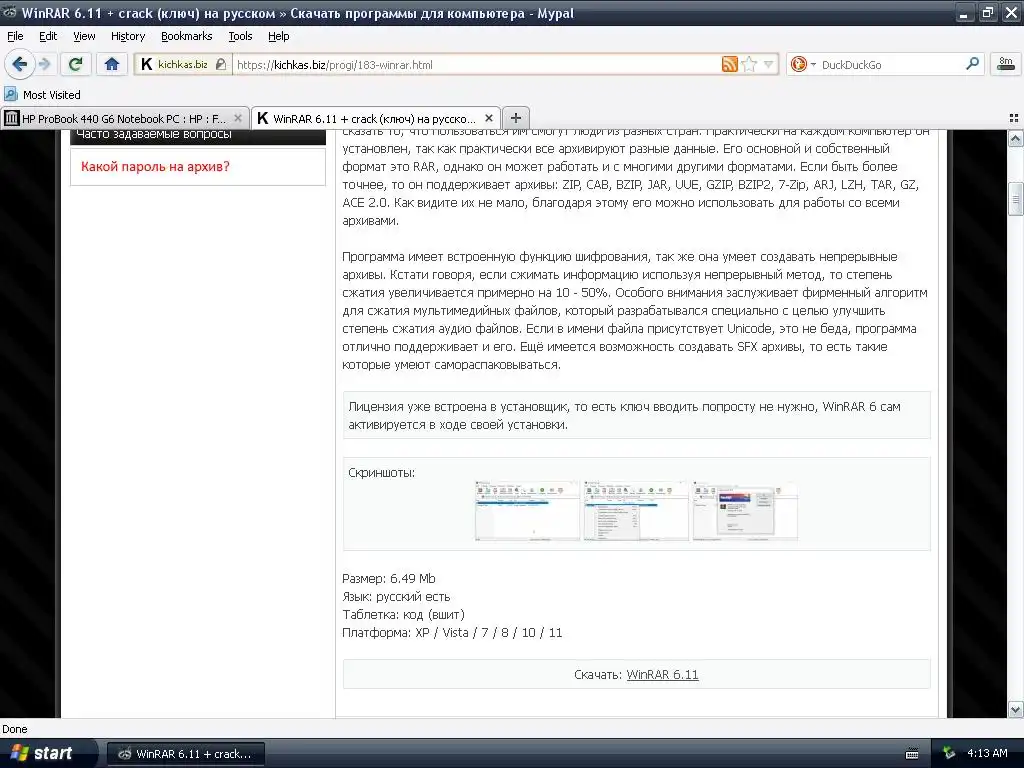This screenshot has width=1024, height=768.
Task: Switch to the HP ProBook 440 G6 tab
Action: [x=124, y=118]
